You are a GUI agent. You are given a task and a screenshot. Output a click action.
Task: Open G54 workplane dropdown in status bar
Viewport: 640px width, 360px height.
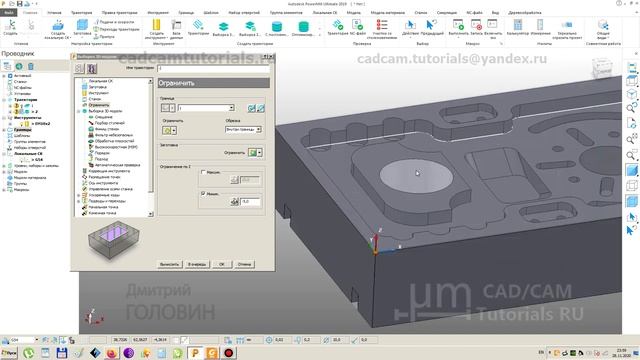pos(36,340)
